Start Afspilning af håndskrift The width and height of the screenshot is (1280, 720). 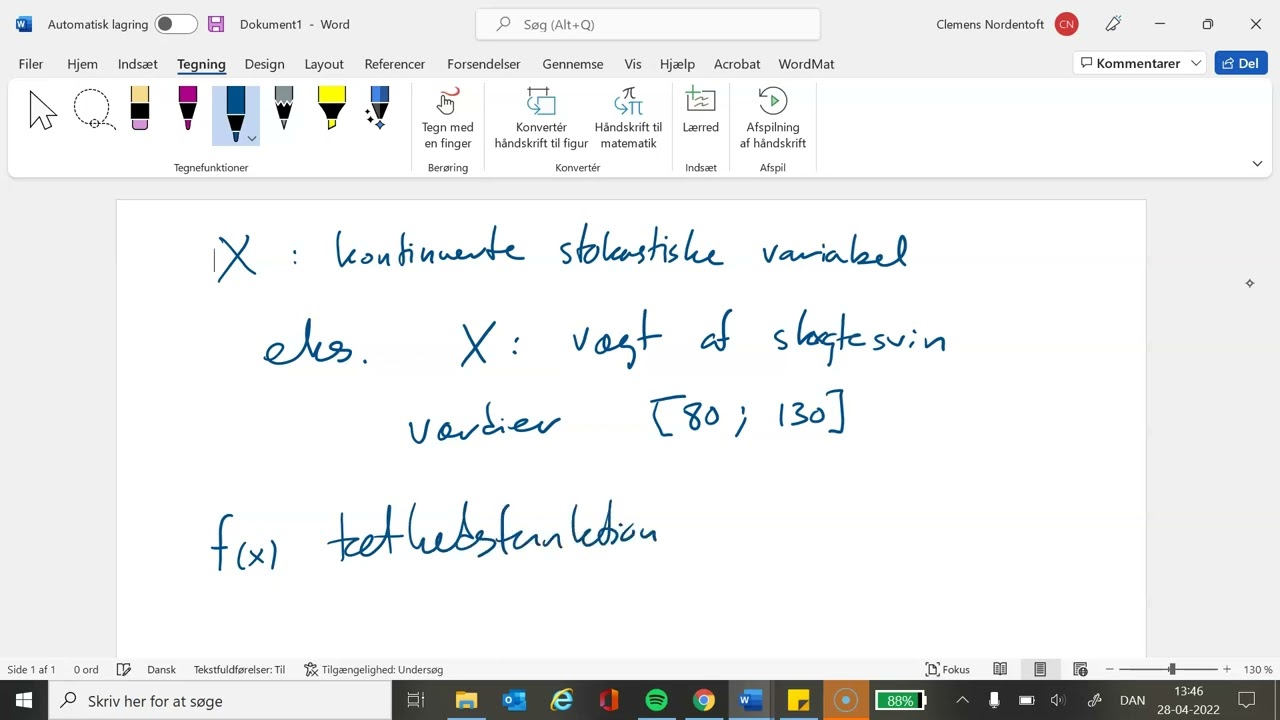pyautogui.click(x=773, y=118)
